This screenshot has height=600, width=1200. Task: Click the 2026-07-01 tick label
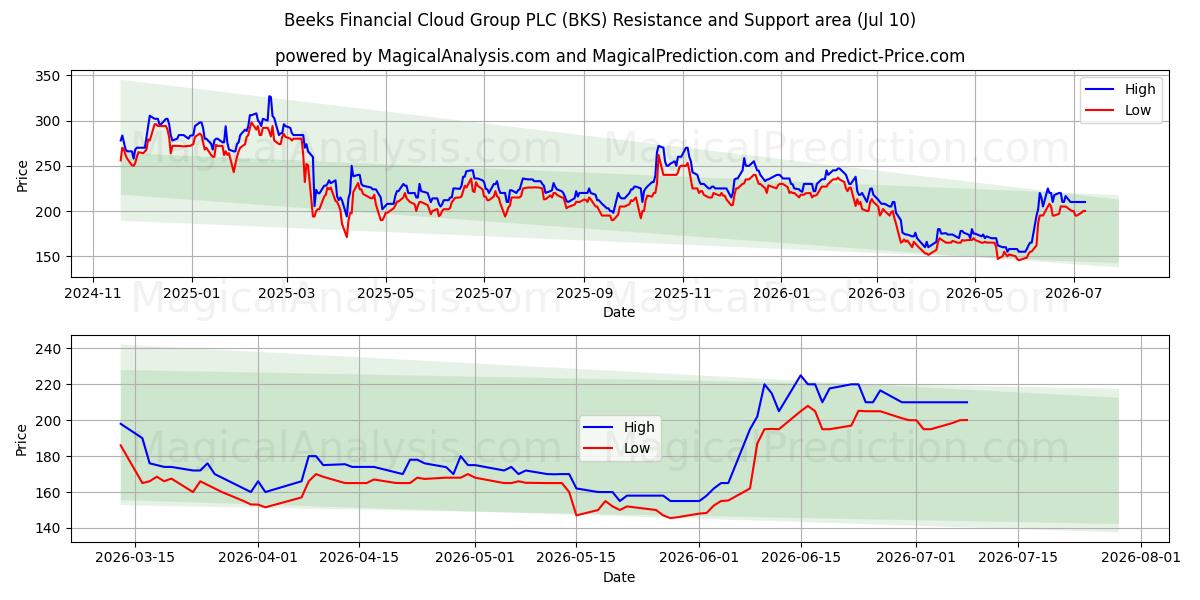coord(917,558)
